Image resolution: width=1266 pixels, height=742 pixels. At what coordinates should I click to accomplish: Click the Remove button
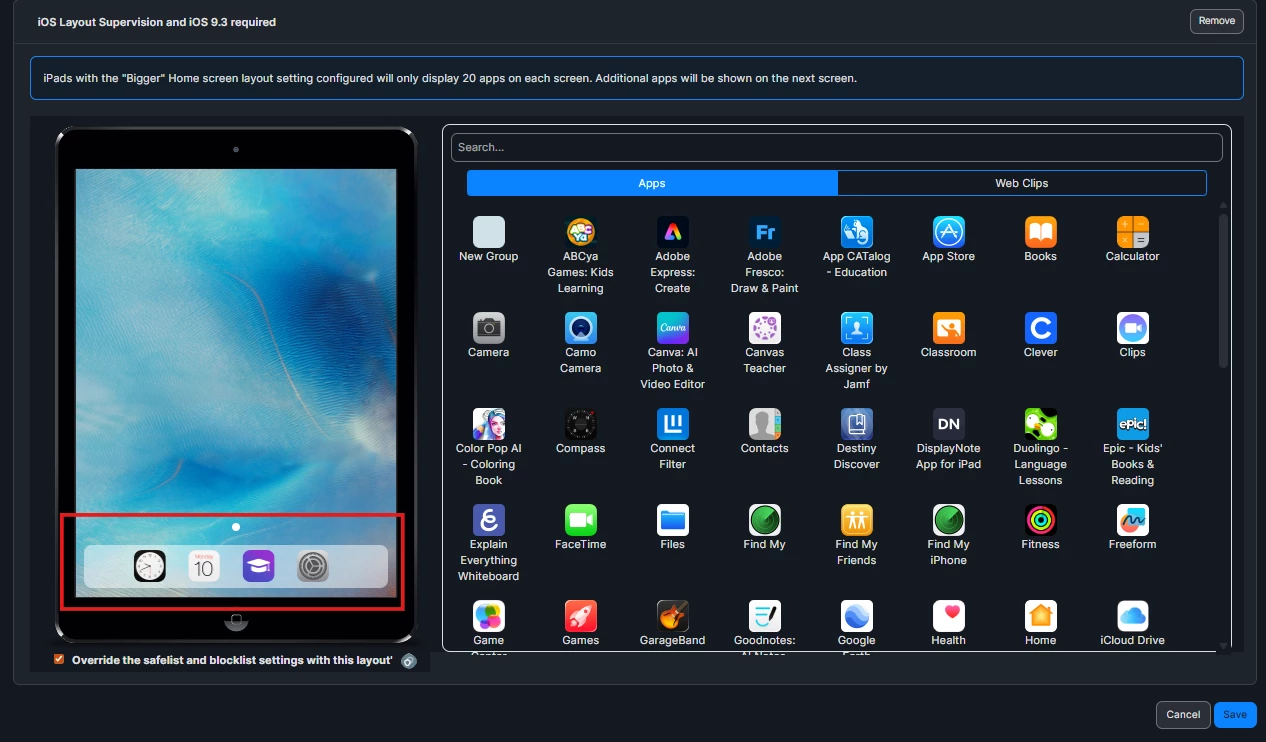tap(1217, 21)
